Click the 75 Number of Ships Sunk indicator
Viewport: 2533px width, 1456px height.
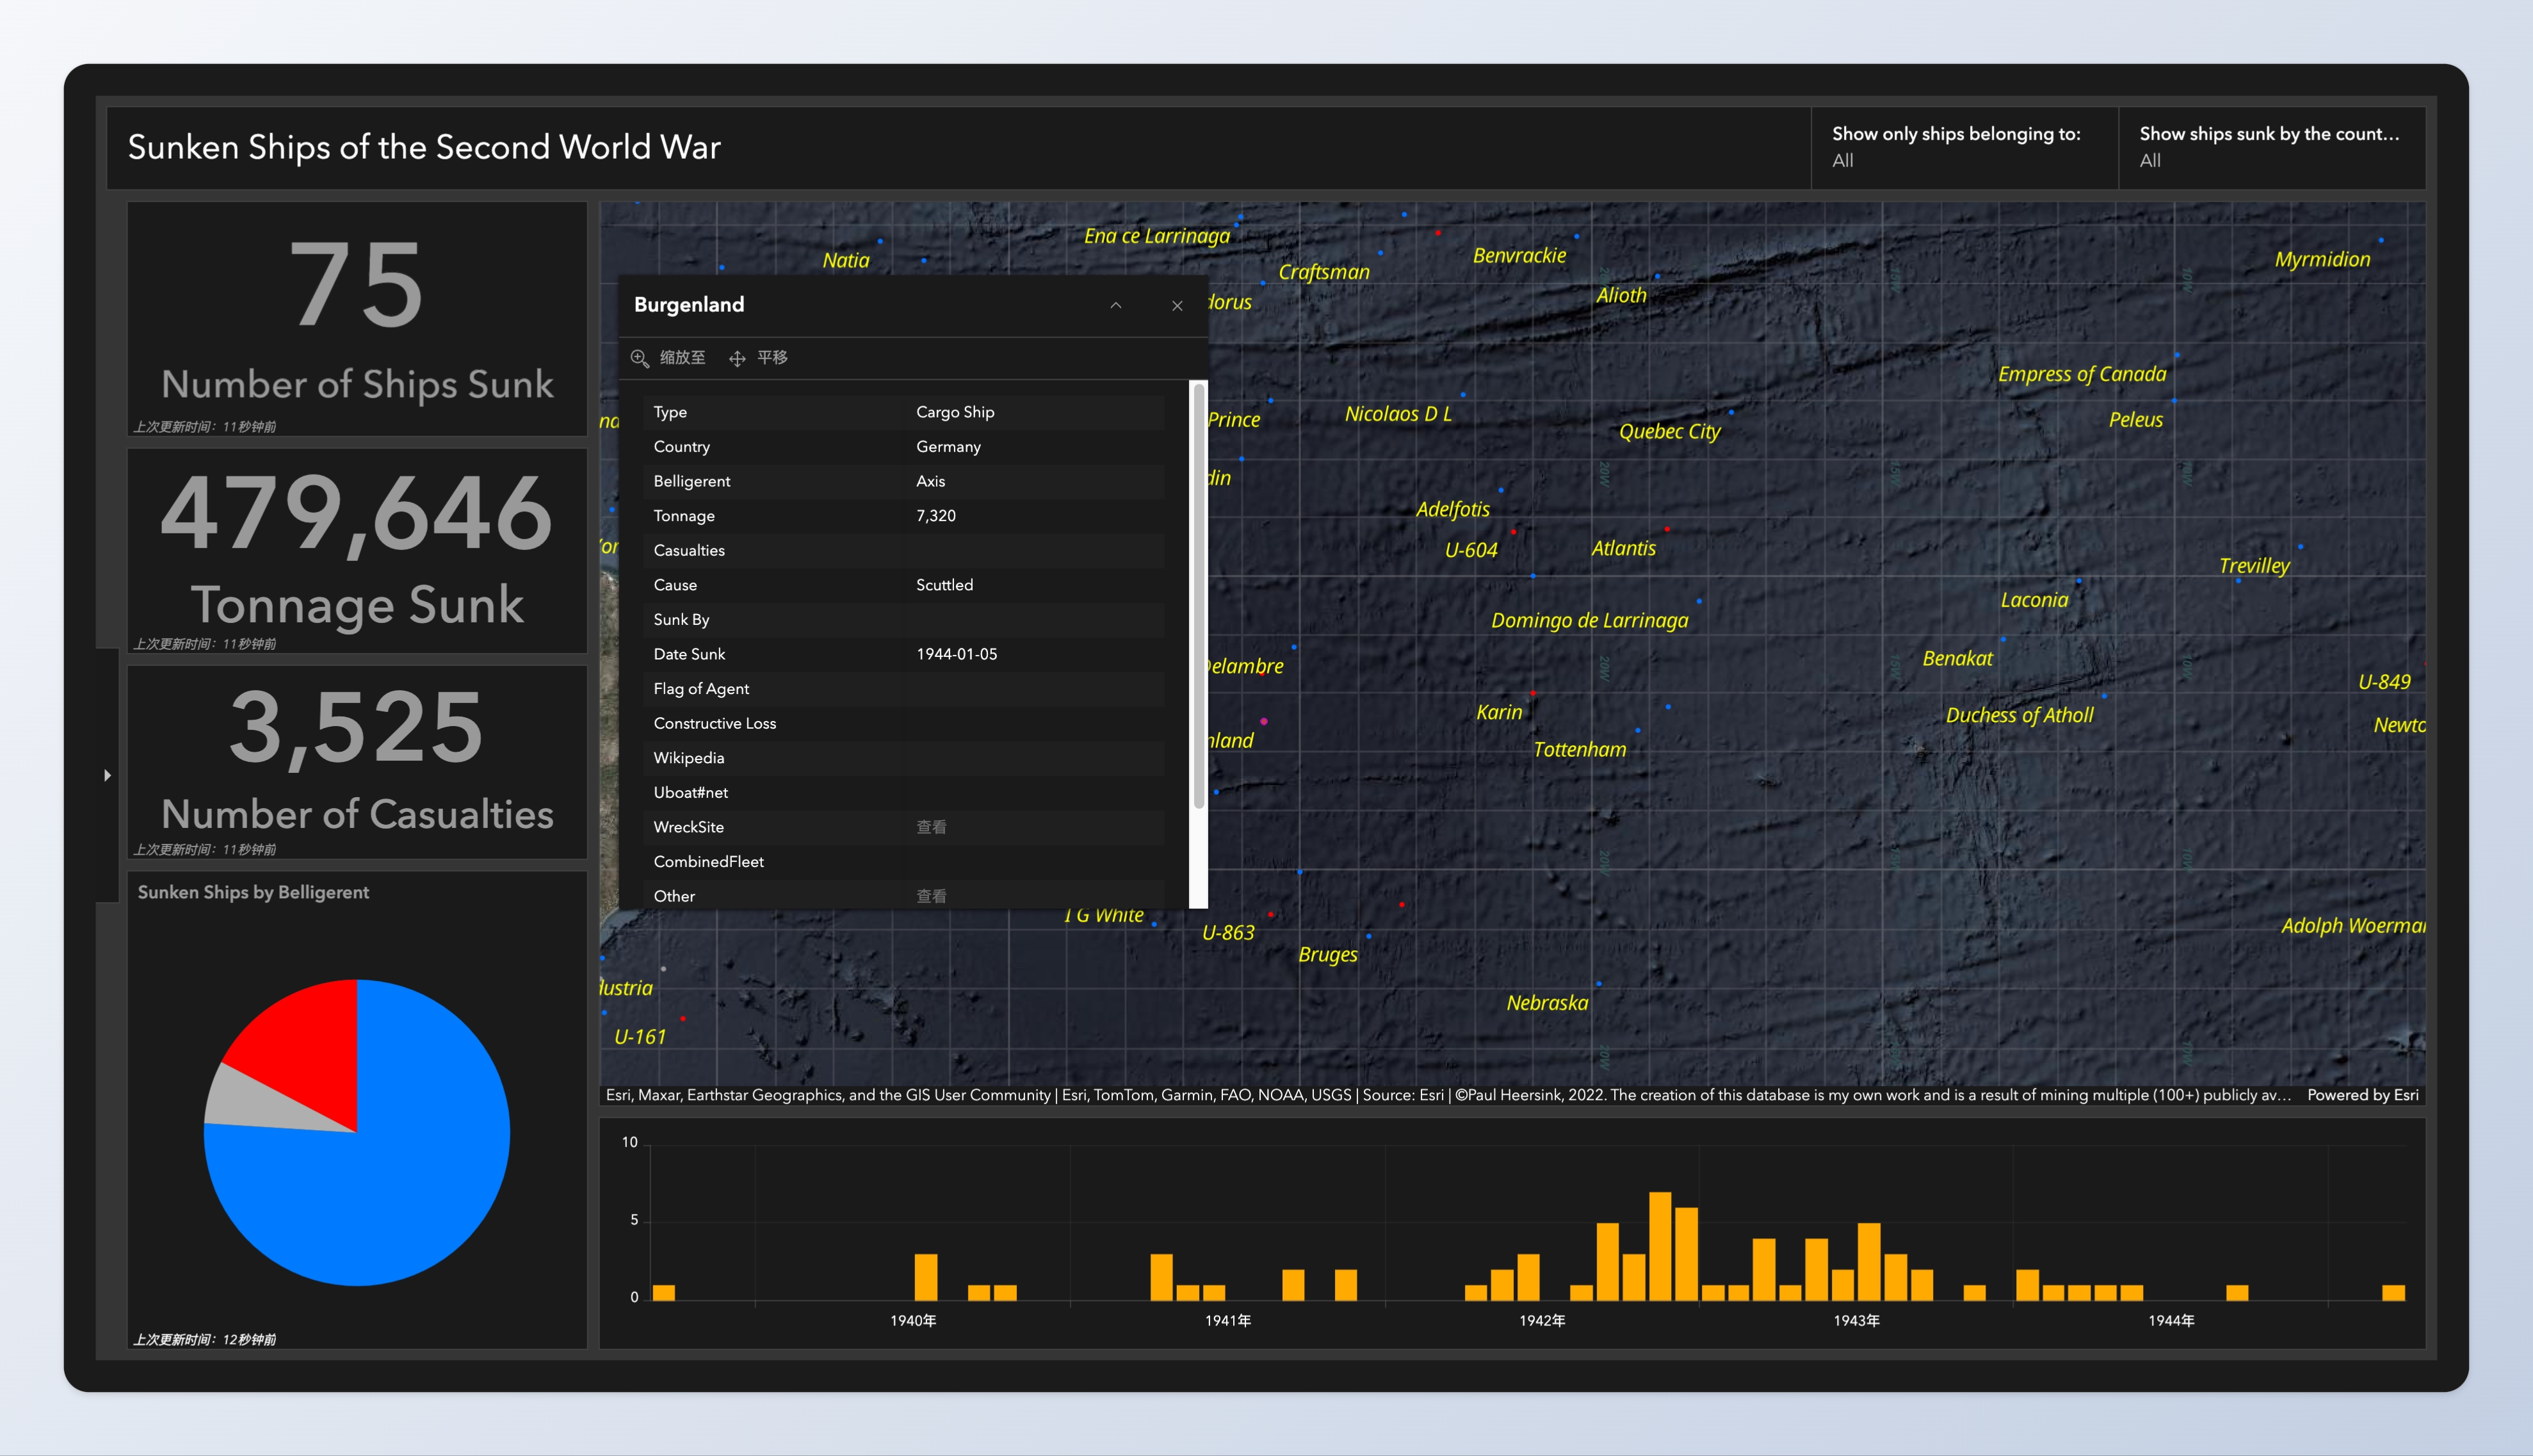pos(357,319)
